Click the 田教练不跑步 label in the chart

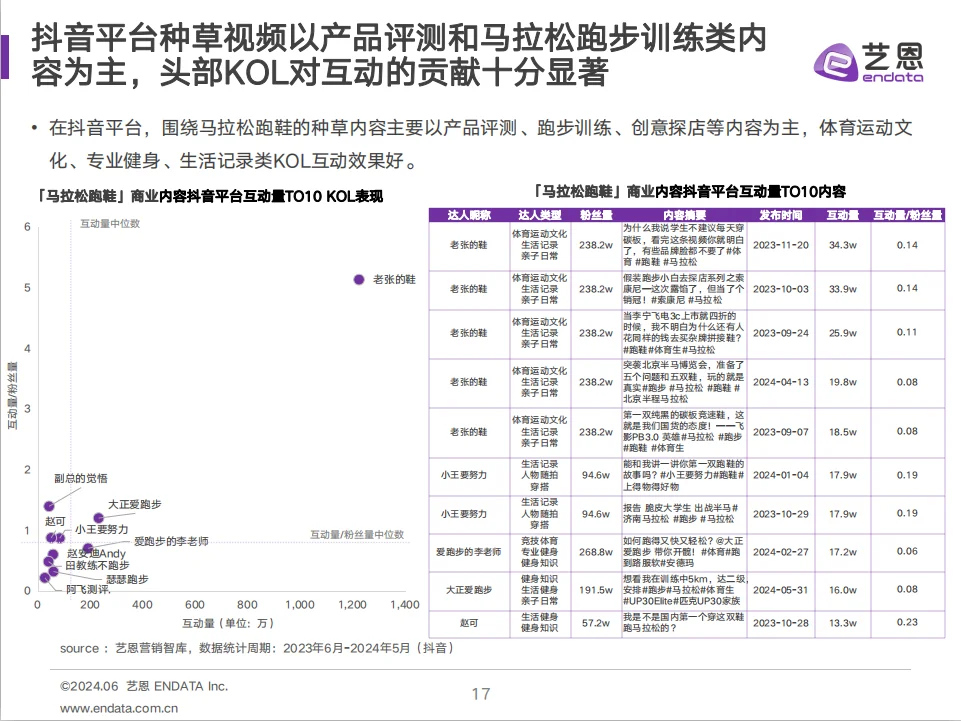click(x=97, y=565)
